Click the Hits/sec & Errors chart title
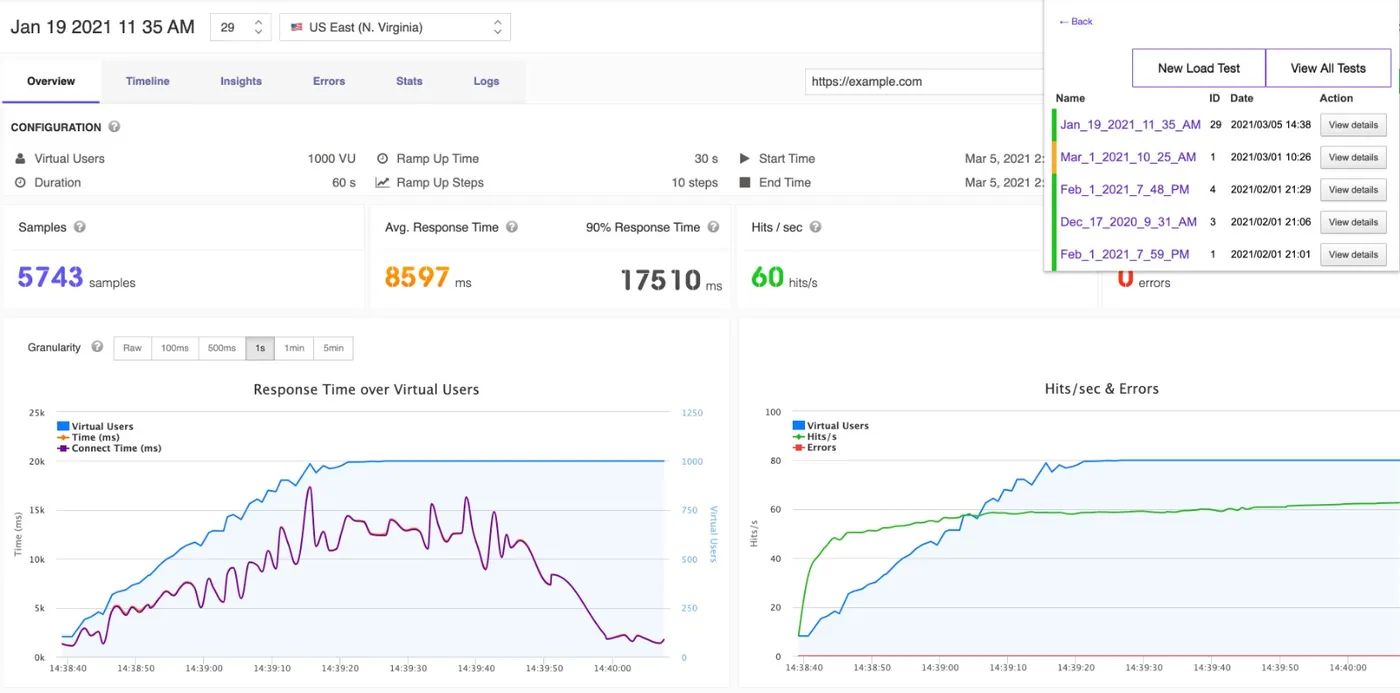The image size is (1400, 693). pyautogui.click(x=1101, y=388)
